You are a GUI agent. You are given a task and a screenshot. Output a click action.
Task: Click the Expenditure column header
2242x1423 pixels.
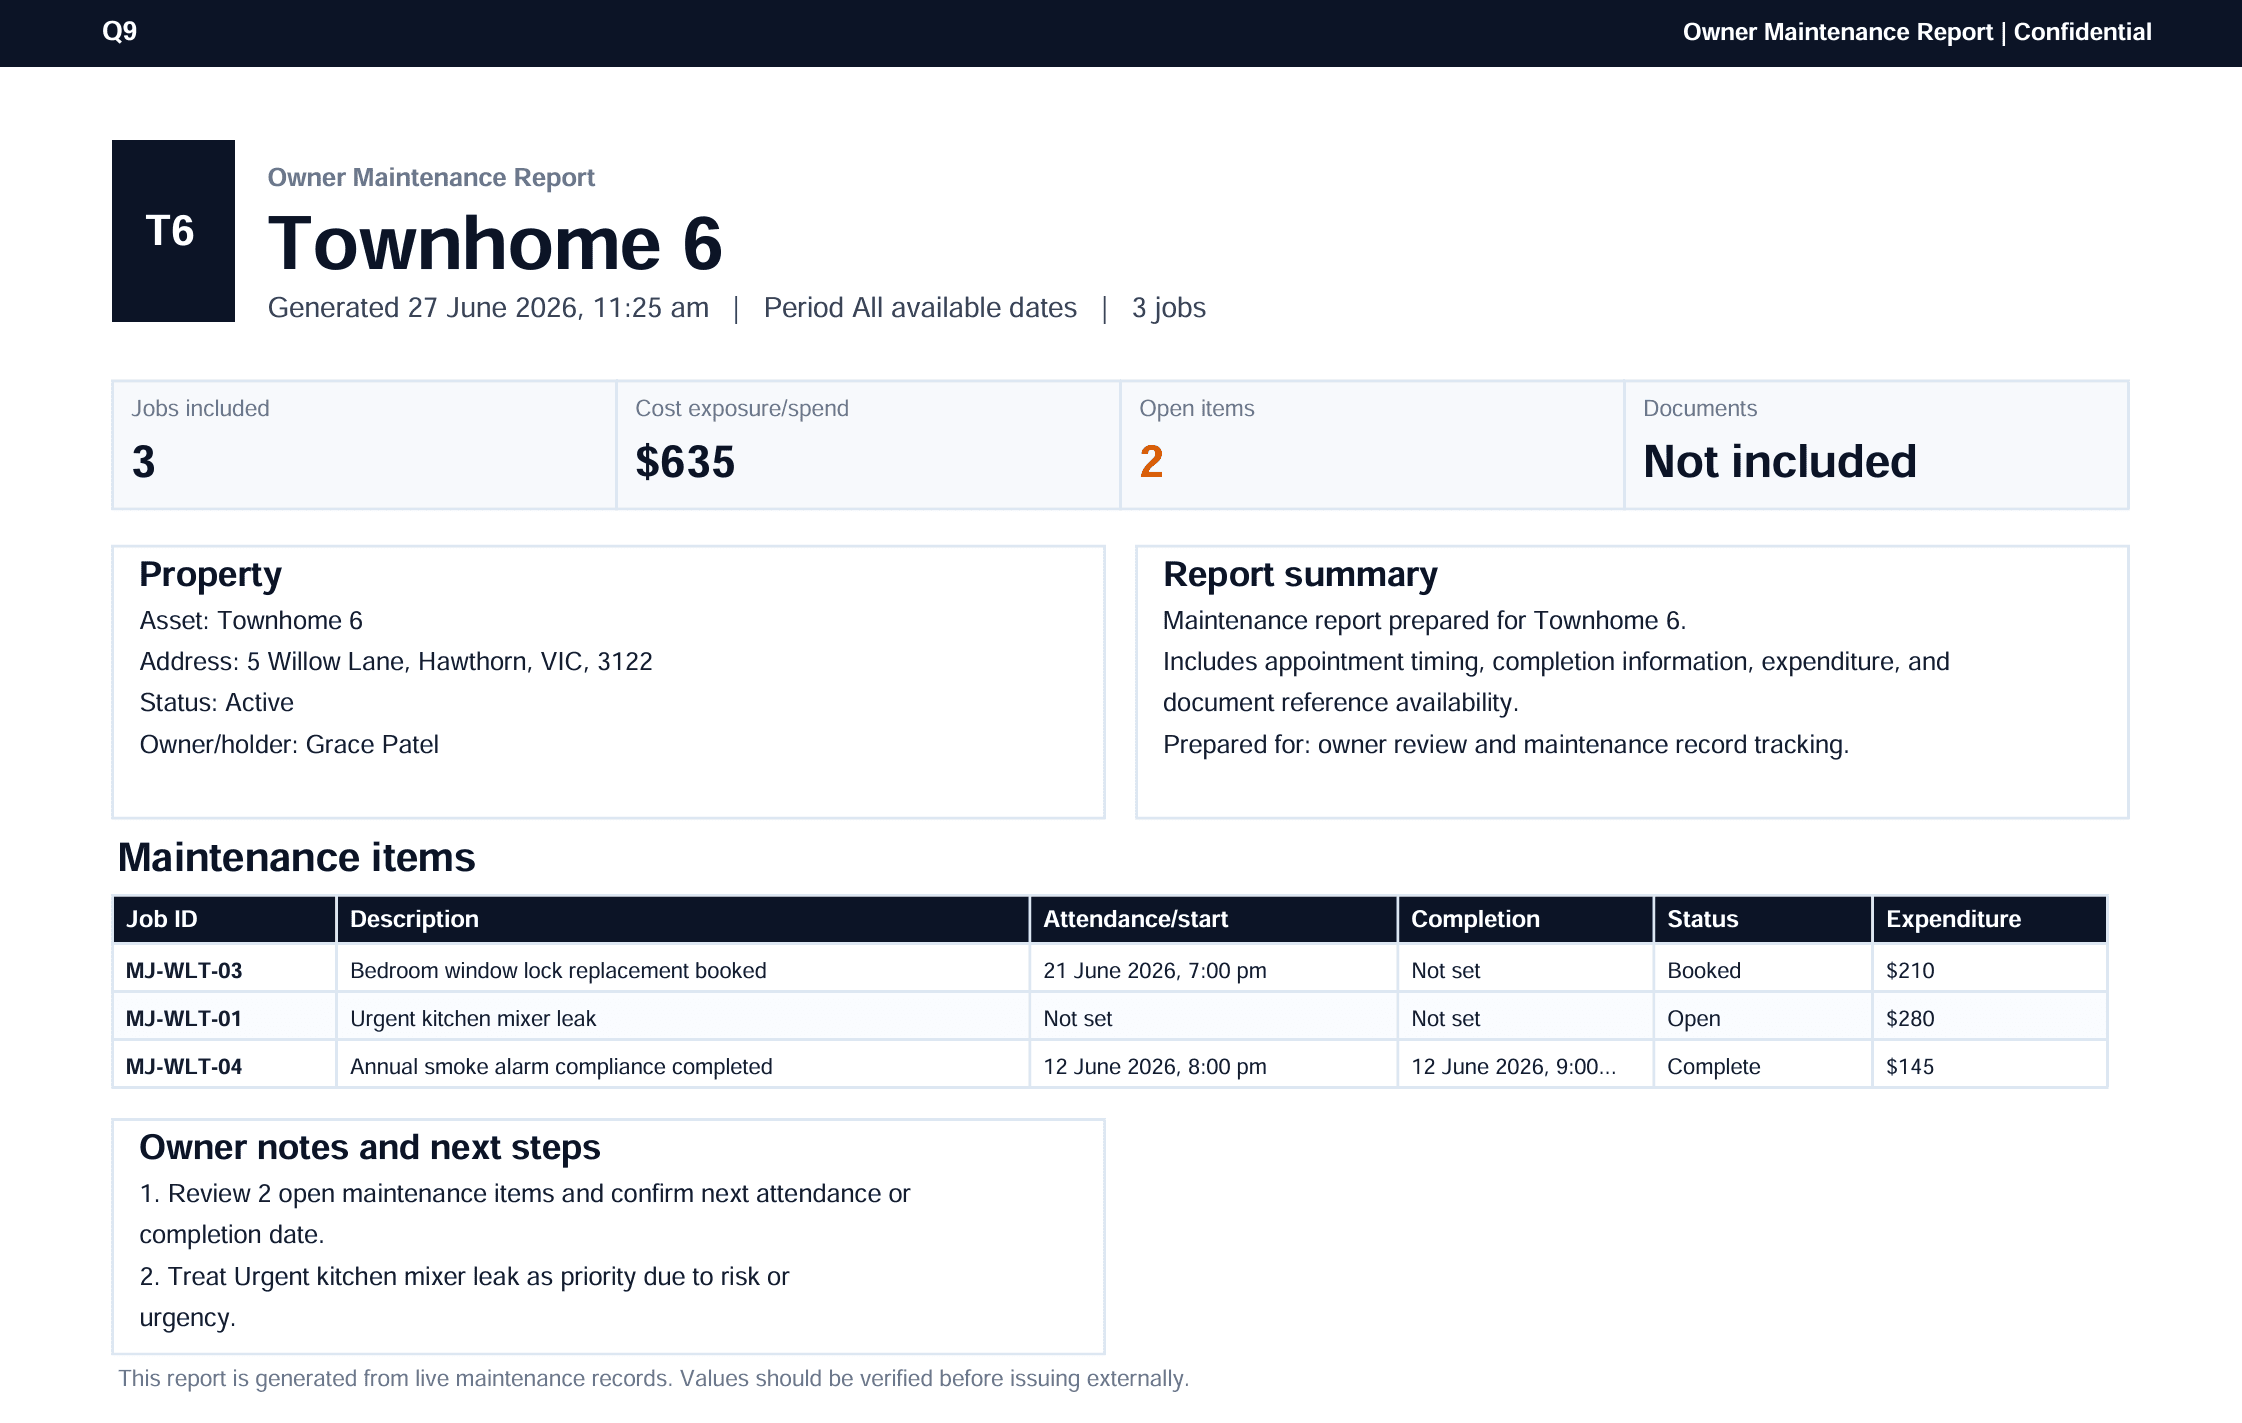coord(1990,919)
